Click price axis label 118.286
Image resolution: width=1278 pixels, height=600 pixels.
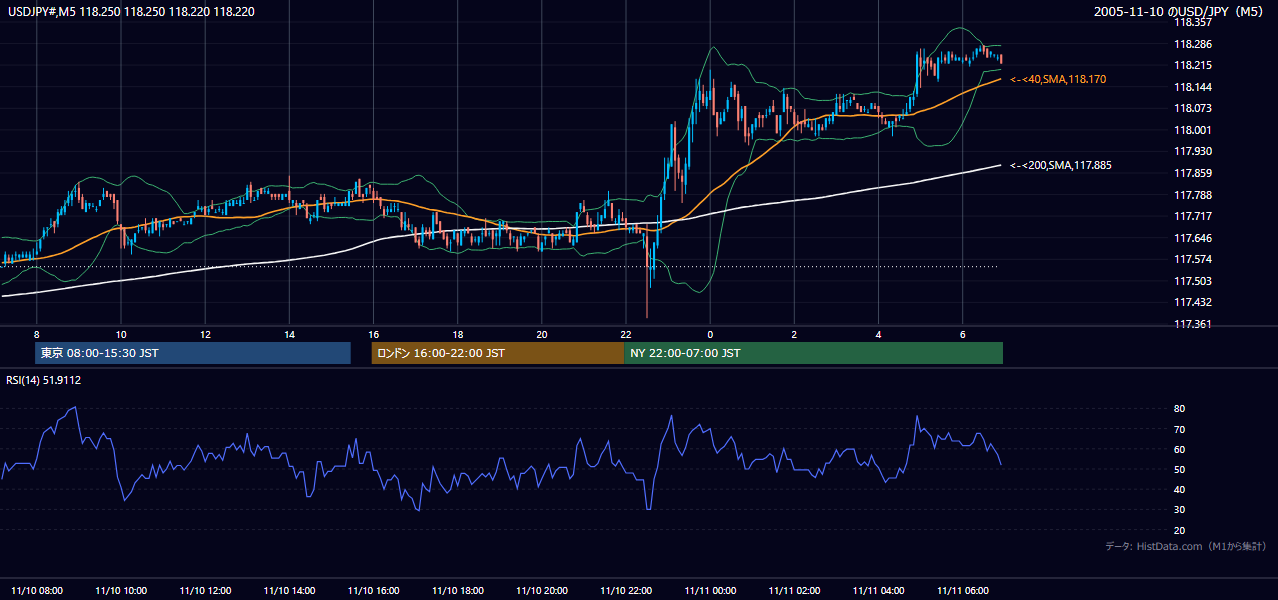(1192, 44)
